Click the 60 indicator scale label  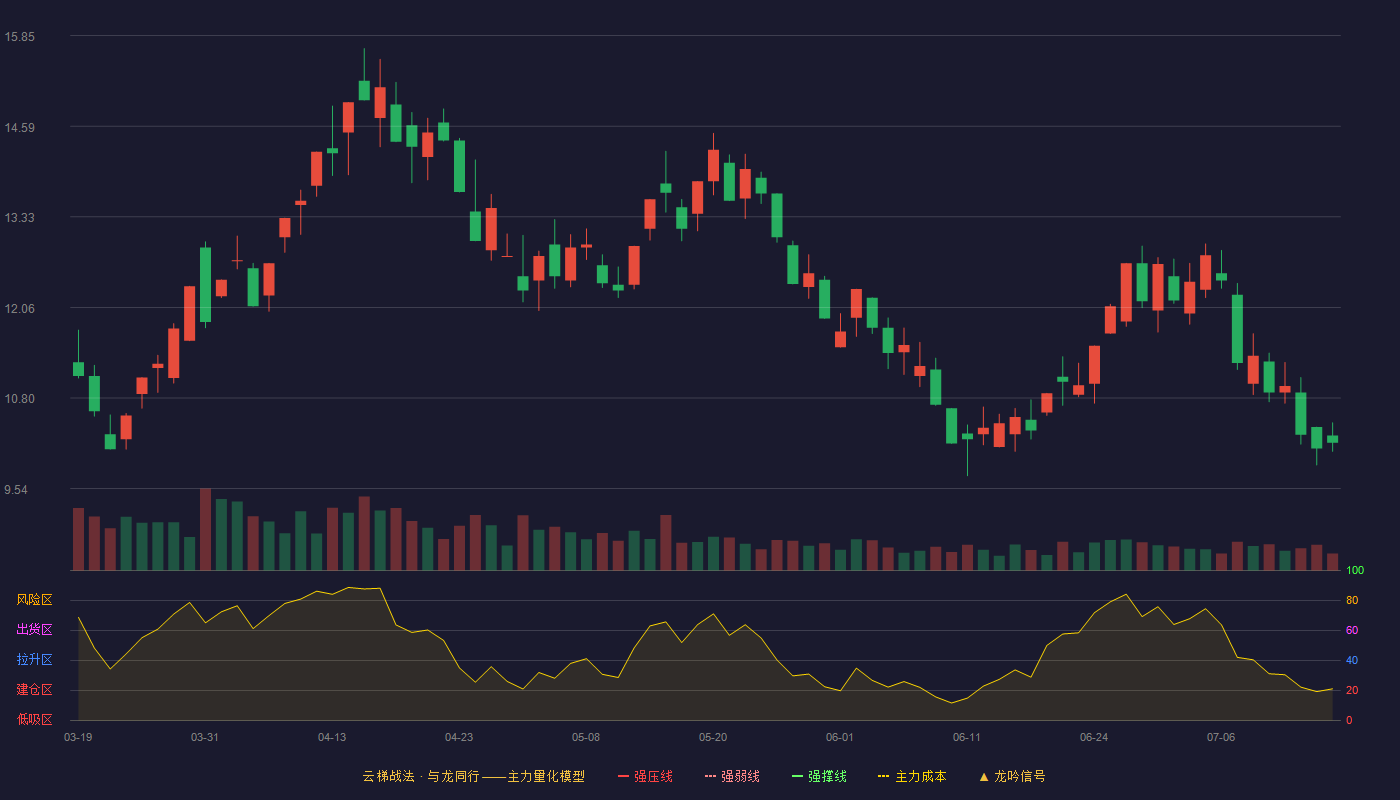click(x=1352, y=630)
